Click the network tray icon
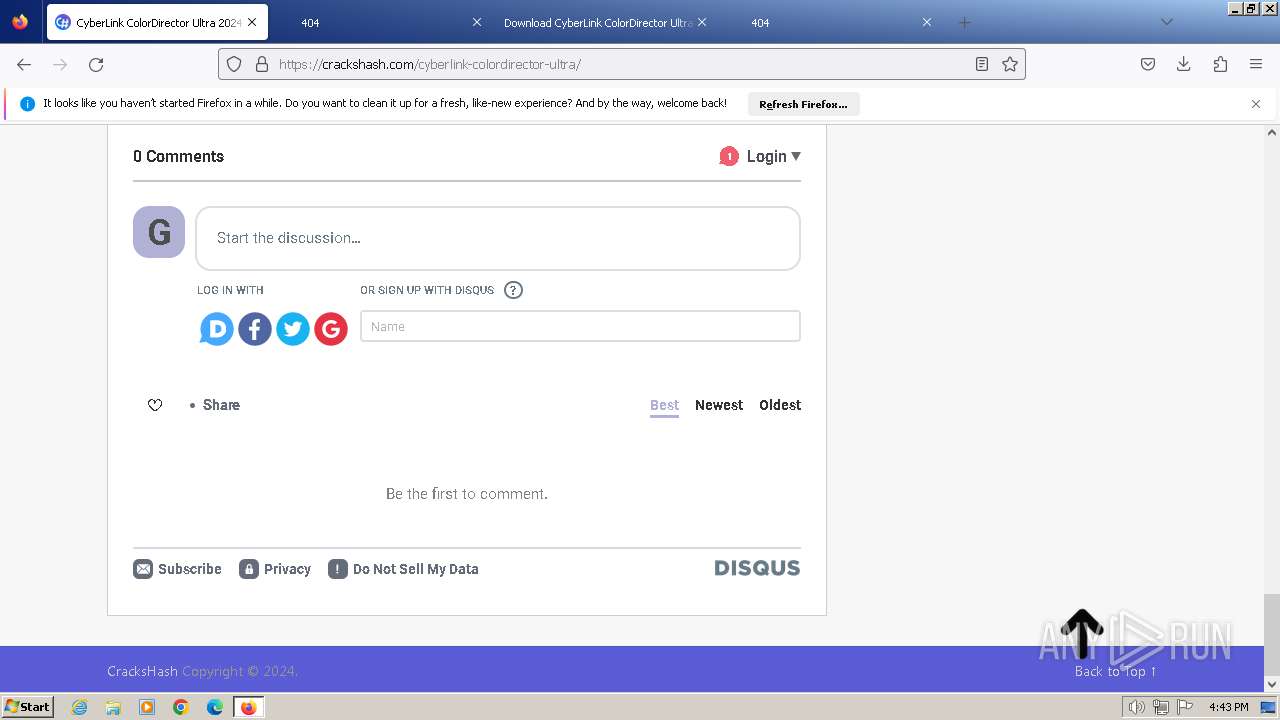This screenshot has height=720, width=1280. coord(1161,707)
